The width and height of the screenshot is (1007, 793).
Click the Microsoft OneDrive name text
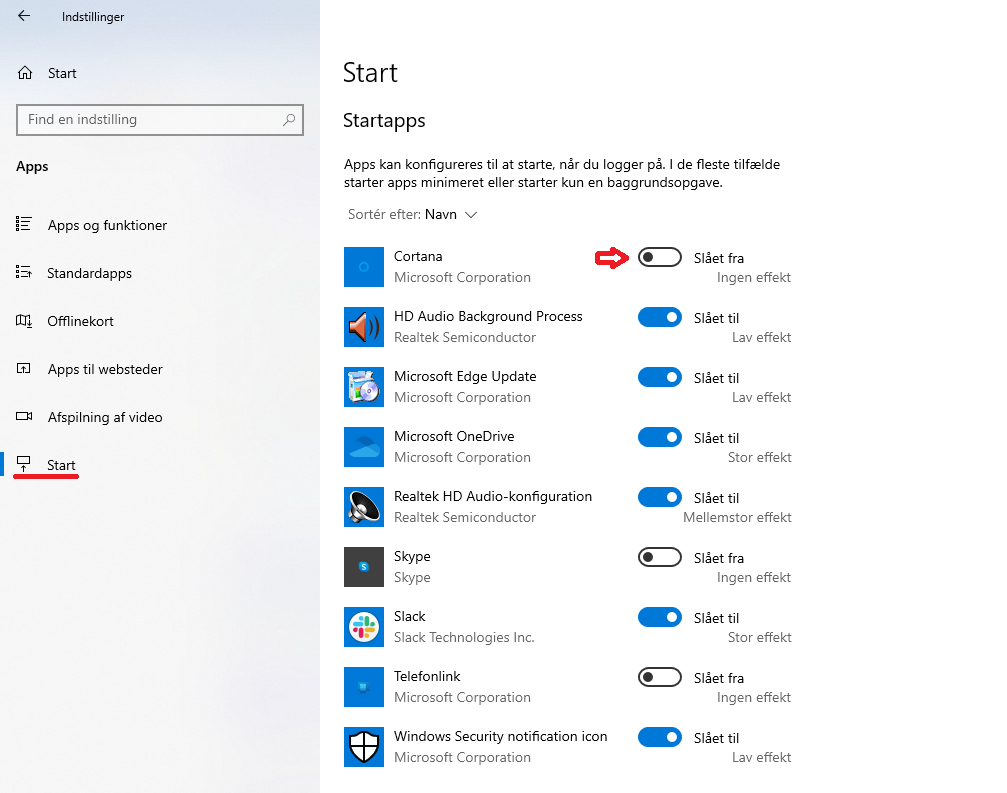[454, 436]
